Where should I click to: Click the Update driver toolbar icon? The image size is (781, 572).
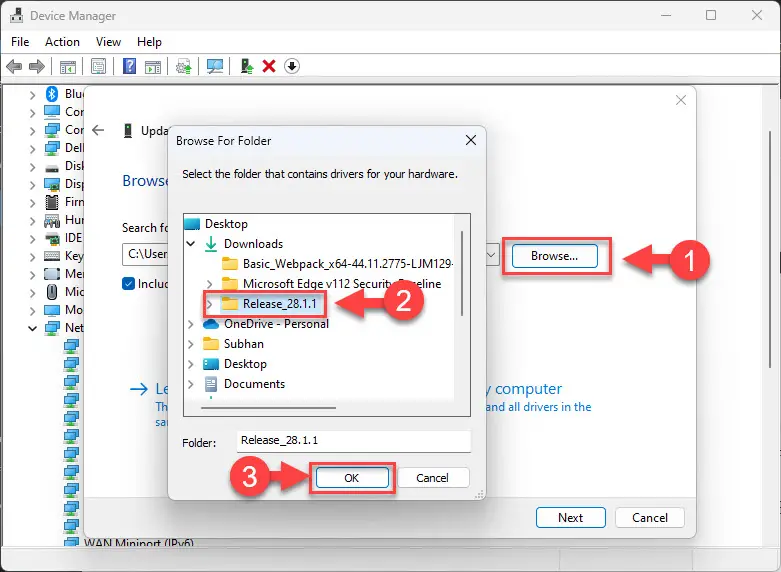246,67
